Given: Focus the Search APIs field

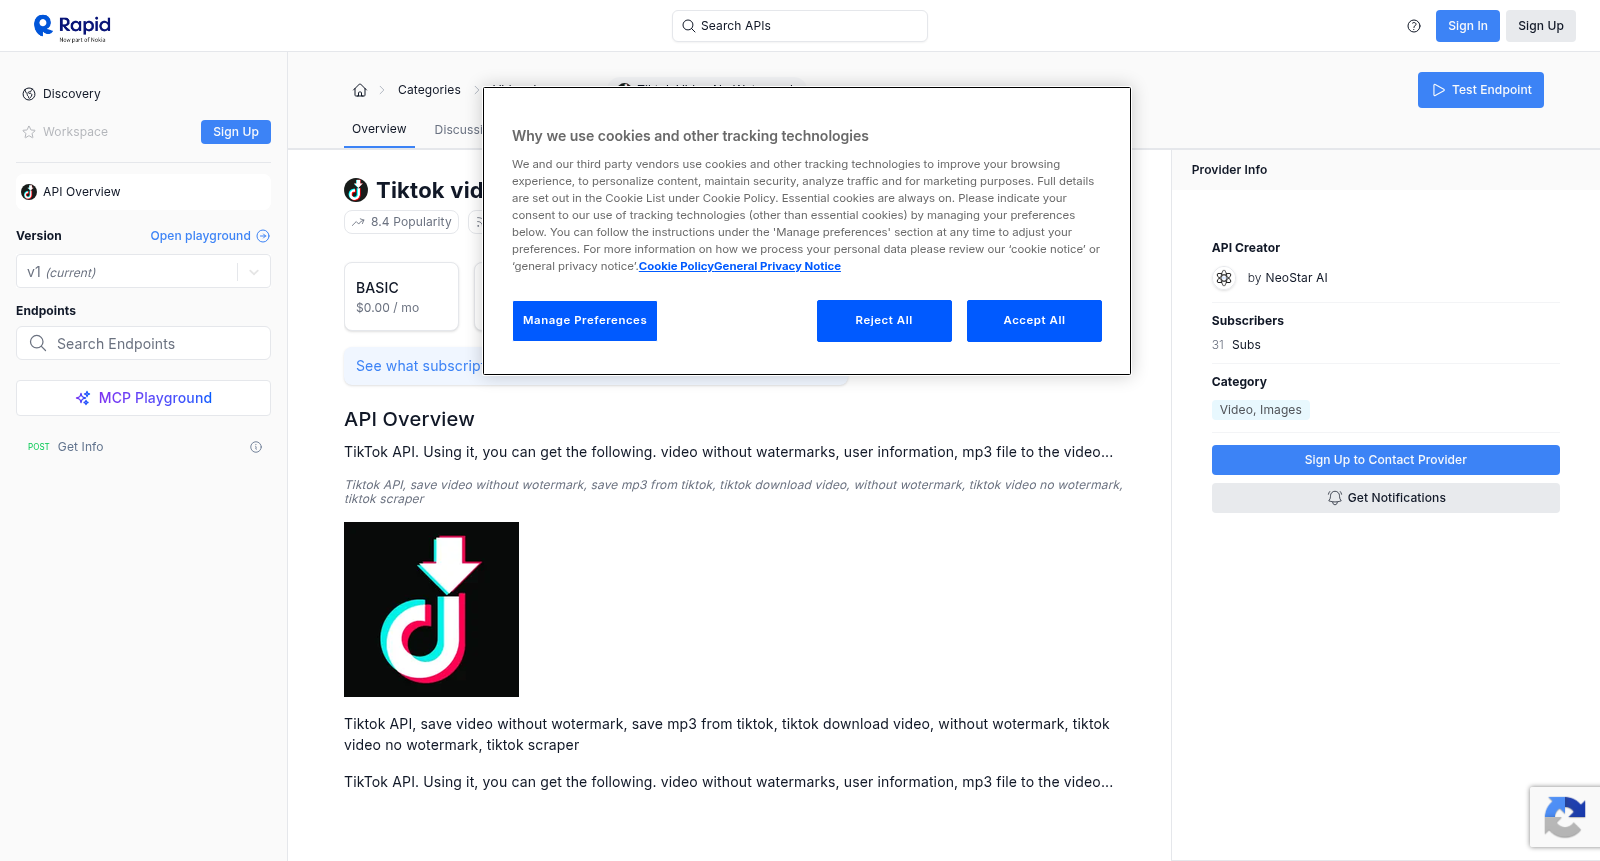Looking at the screenshot, I should coord(799,26).
